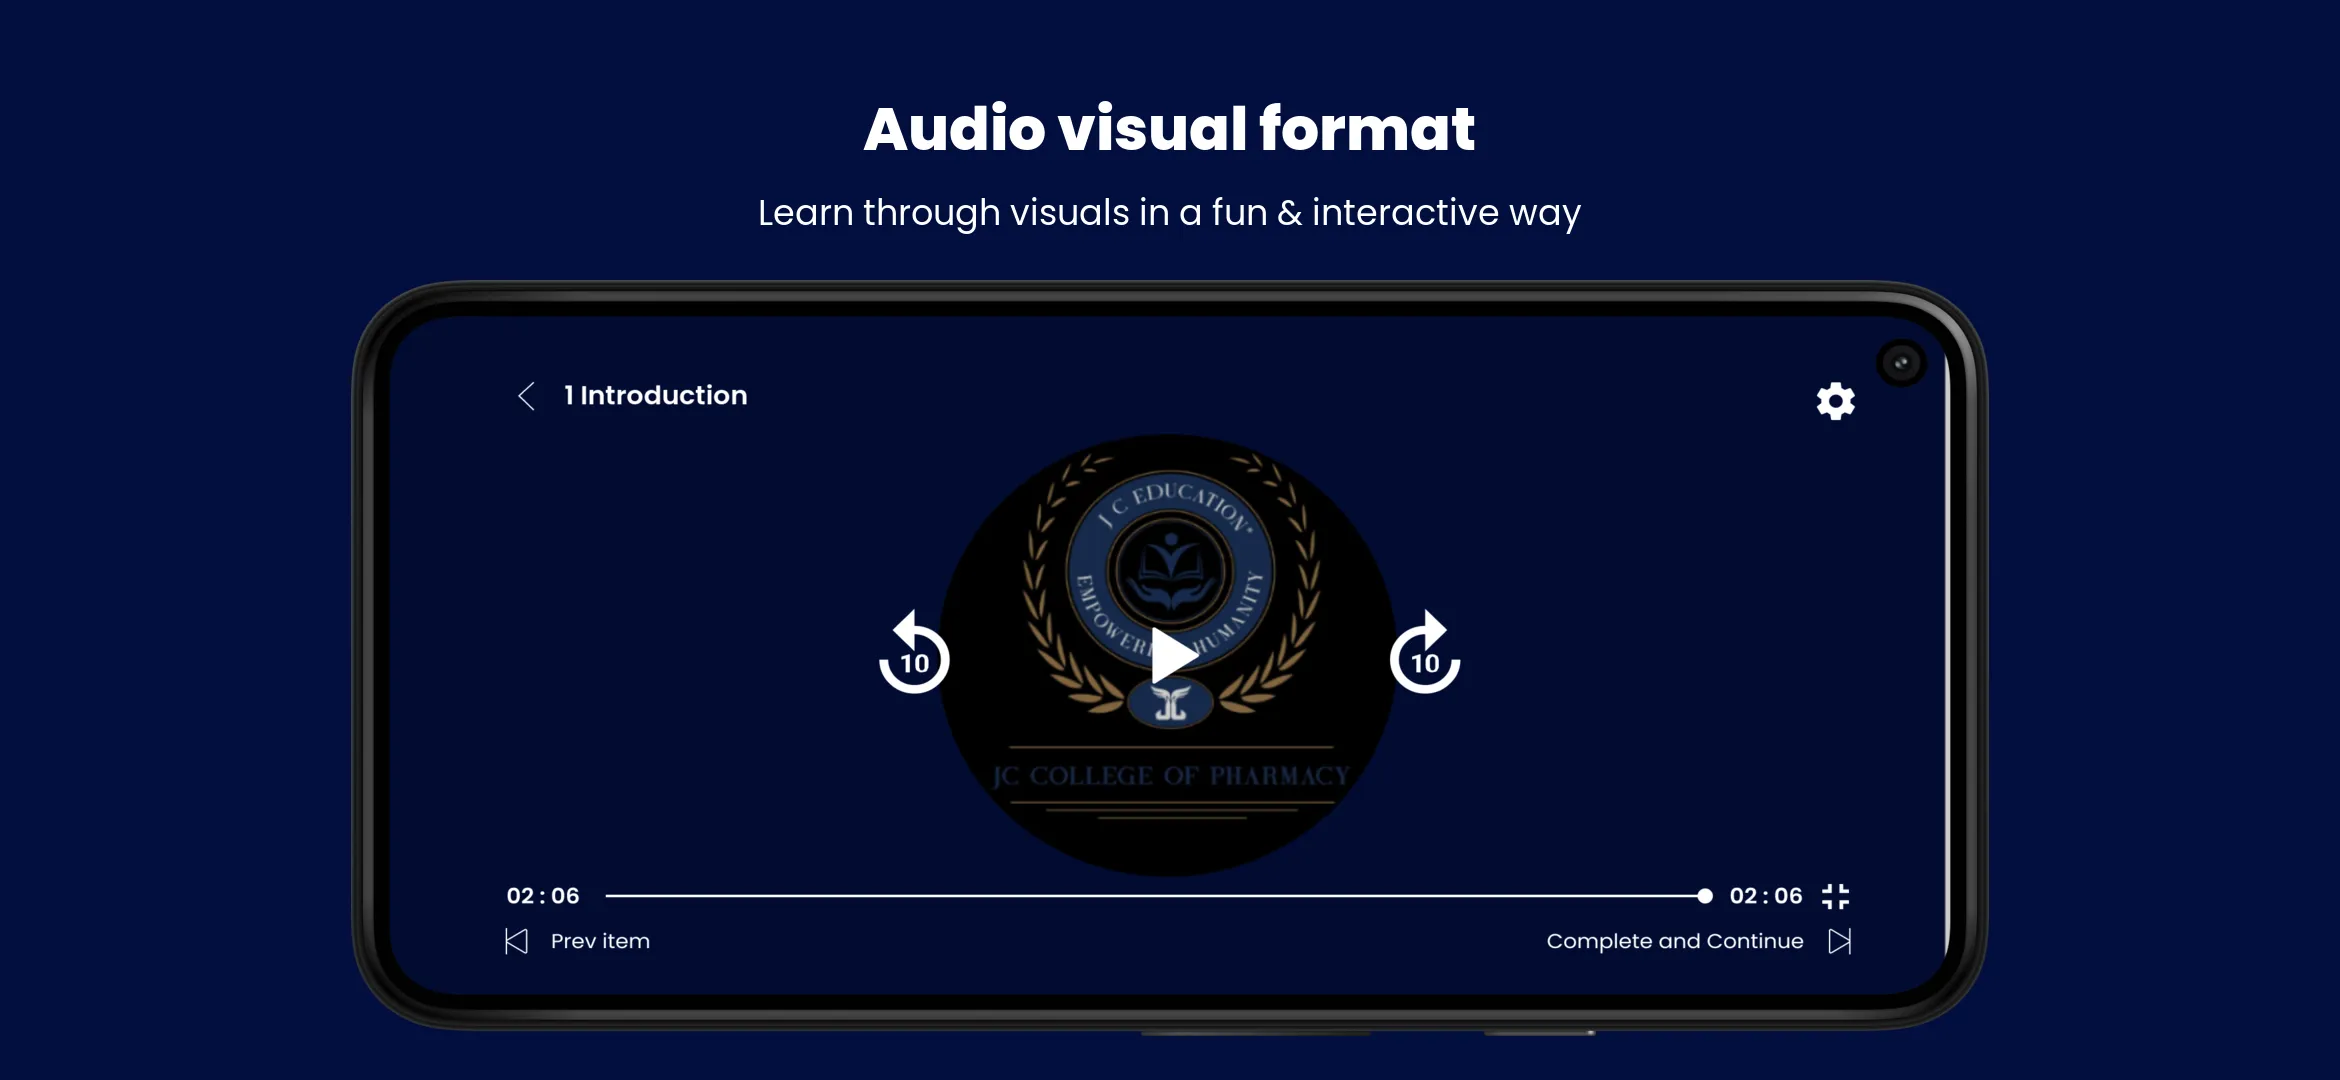Click the elapsed time 02:06 on the left
Viewport: 2340px width, 1080px height.
tap(543, 896)
